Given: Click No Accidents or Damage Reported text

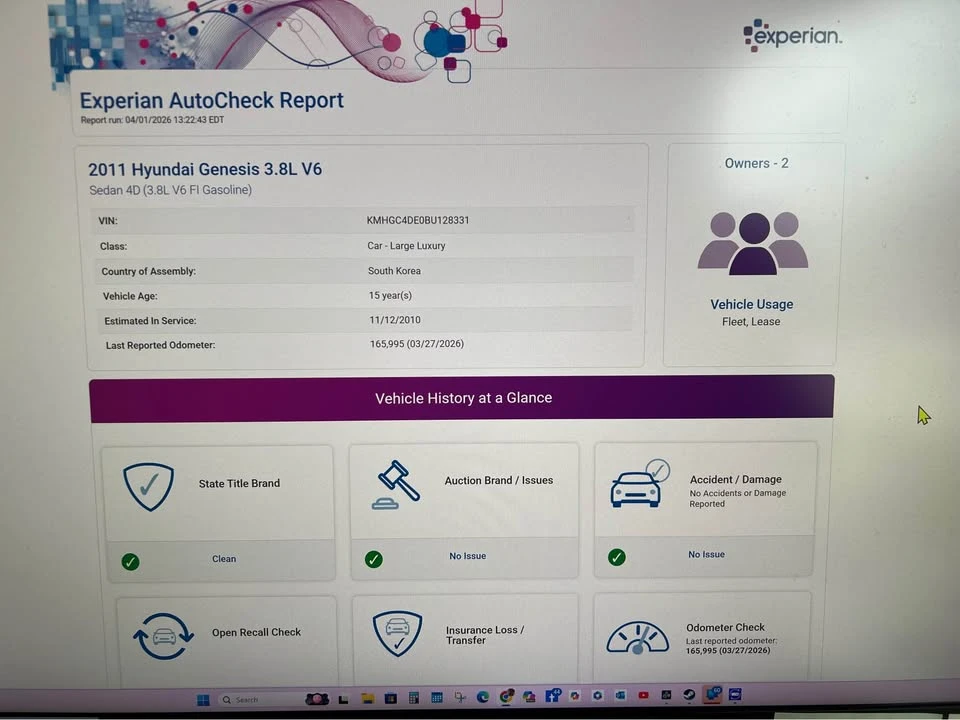Looking at the screenshot, I should pos(738,498).
